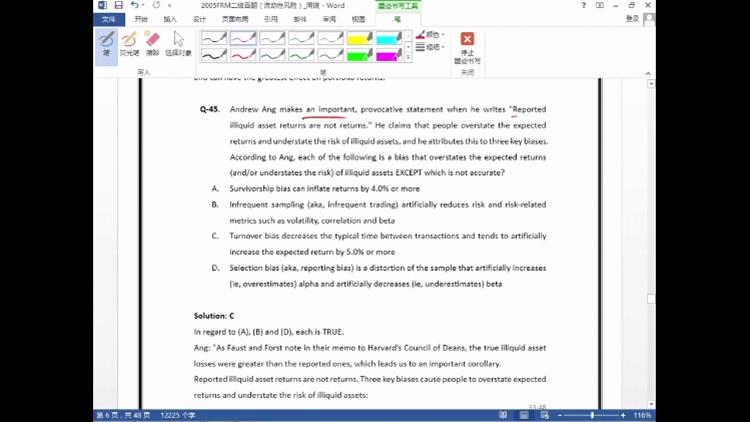Select the 荧光笔 highlighter tool

[x=129, y=45]
